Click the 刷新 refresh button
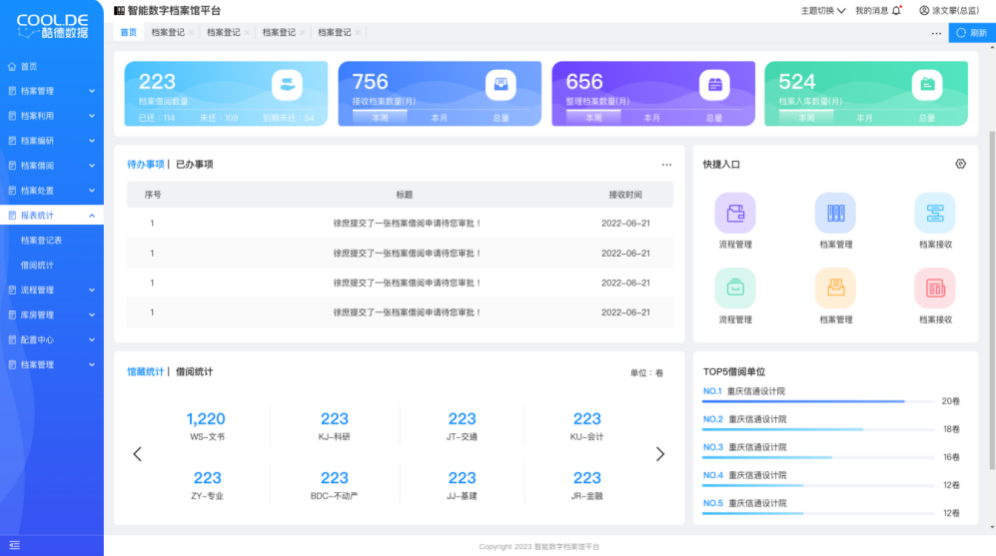 pyautogui.click(x=971, y=32)
